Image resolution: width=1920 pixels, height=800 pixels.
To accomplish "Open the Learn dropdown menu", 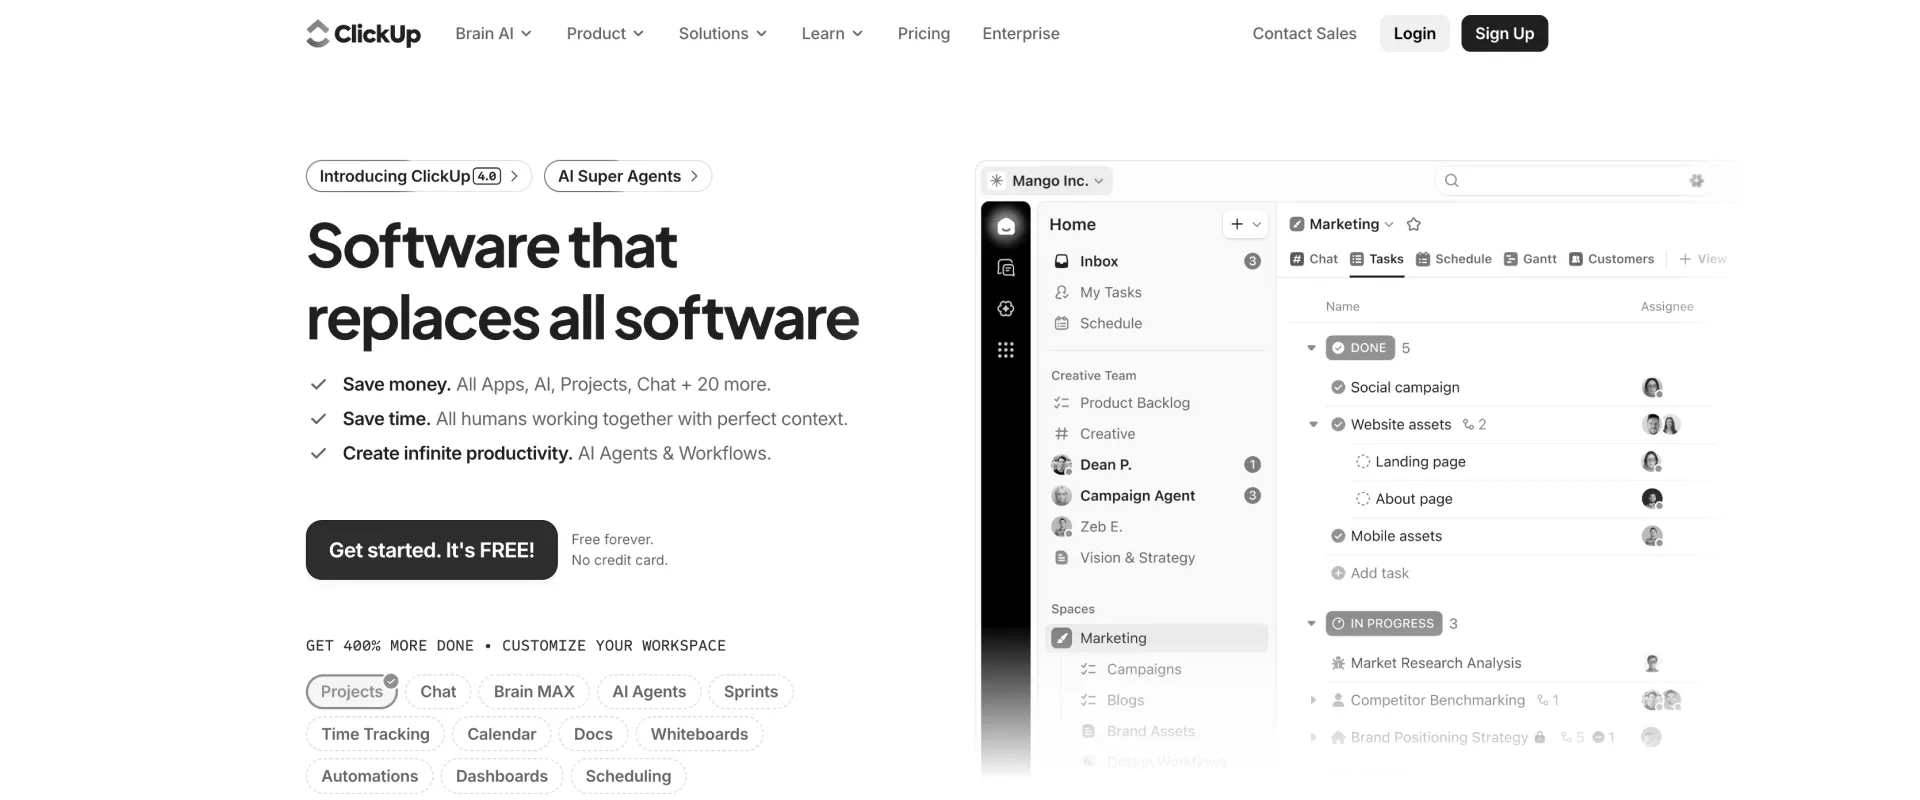I will [x=832, y=33].
